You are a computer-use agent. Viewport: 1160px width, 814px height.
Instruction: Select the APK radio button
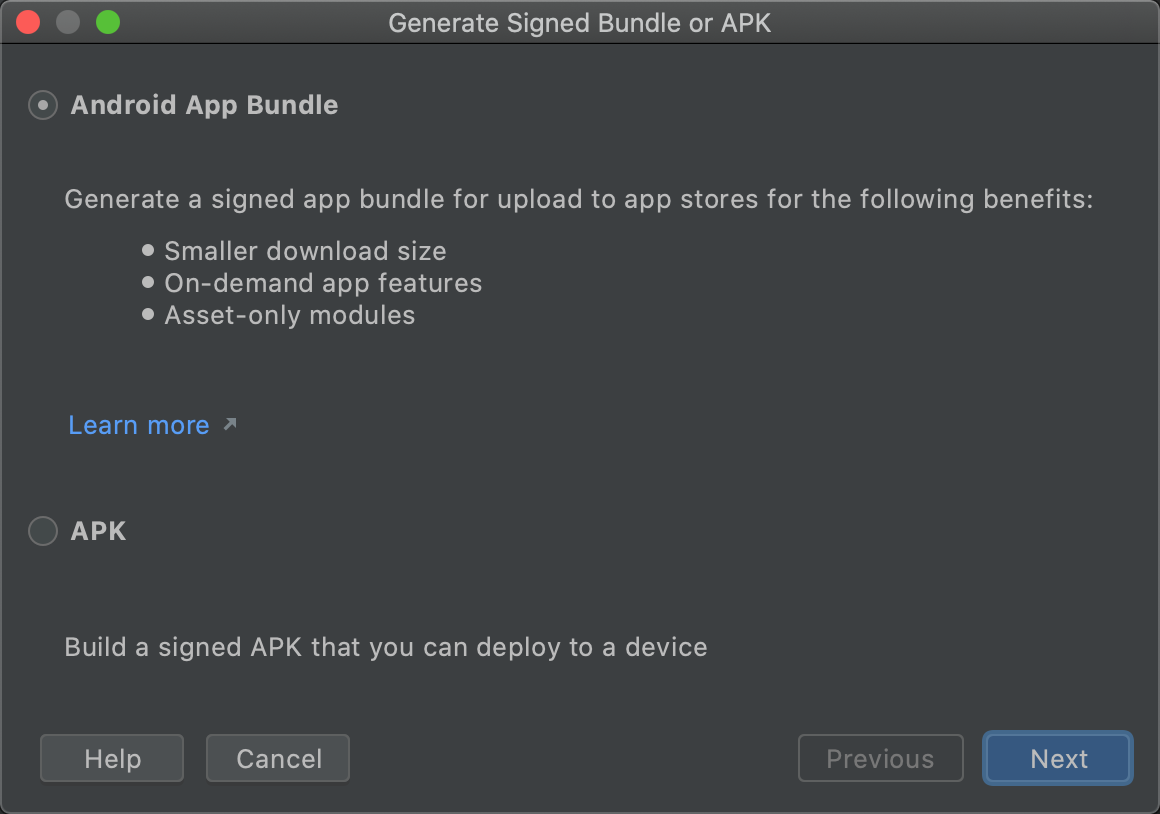coord(42,531)
